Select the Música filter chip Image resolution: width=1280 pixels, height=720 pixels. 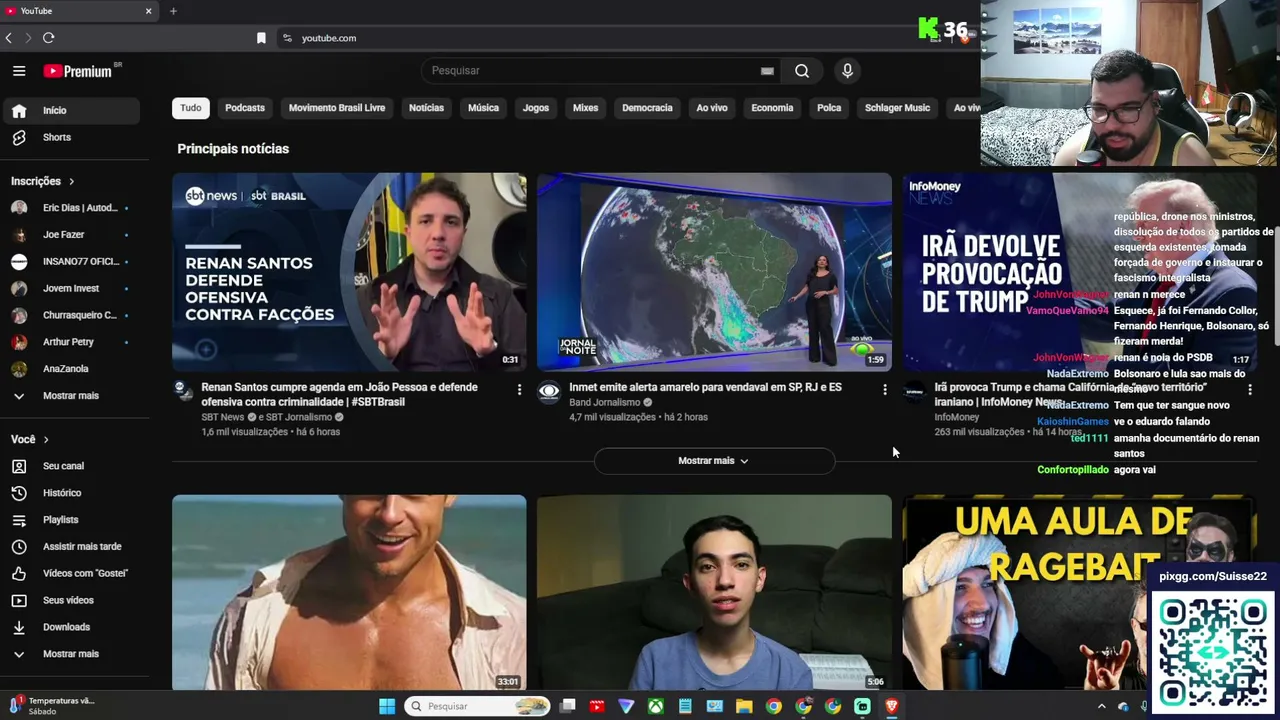click(x=483, y=108)
